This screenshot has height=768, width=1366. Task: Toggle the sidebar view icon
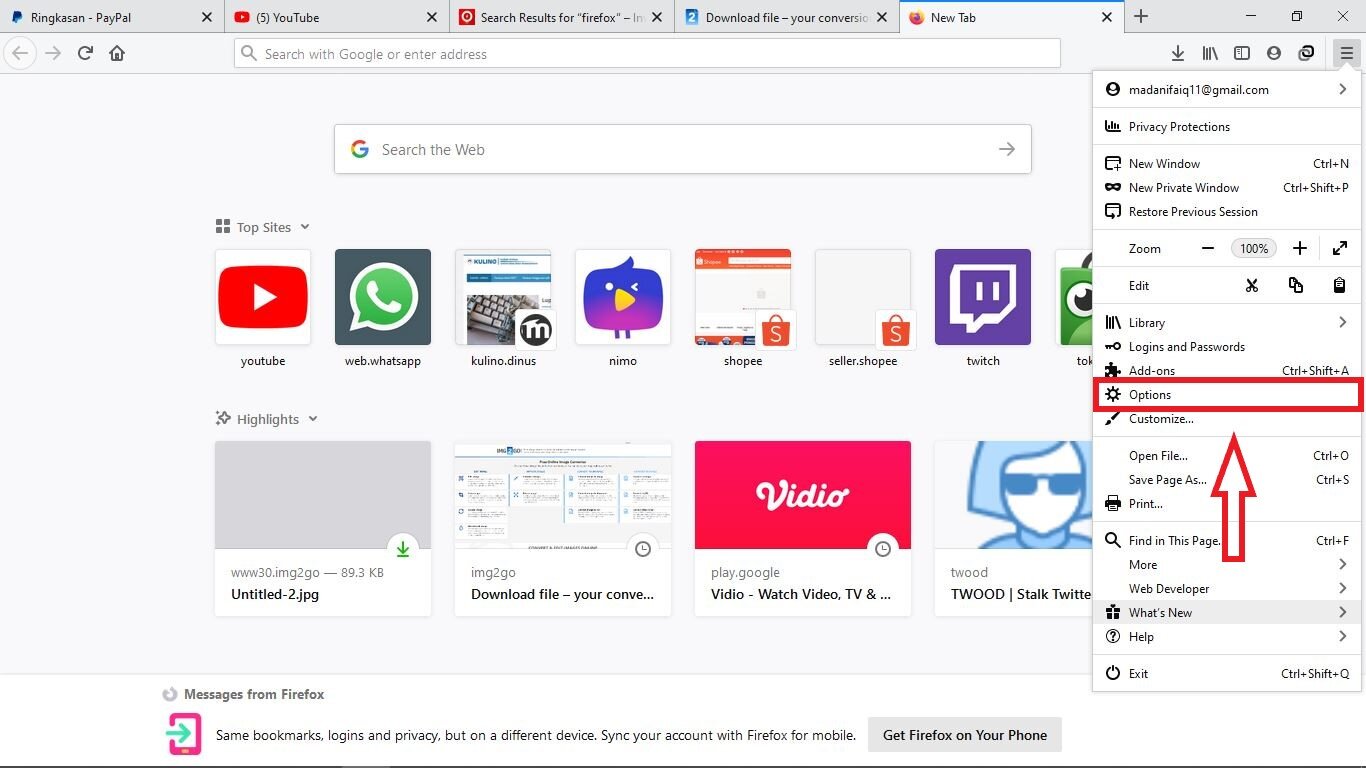click(x=1242, y=53)
